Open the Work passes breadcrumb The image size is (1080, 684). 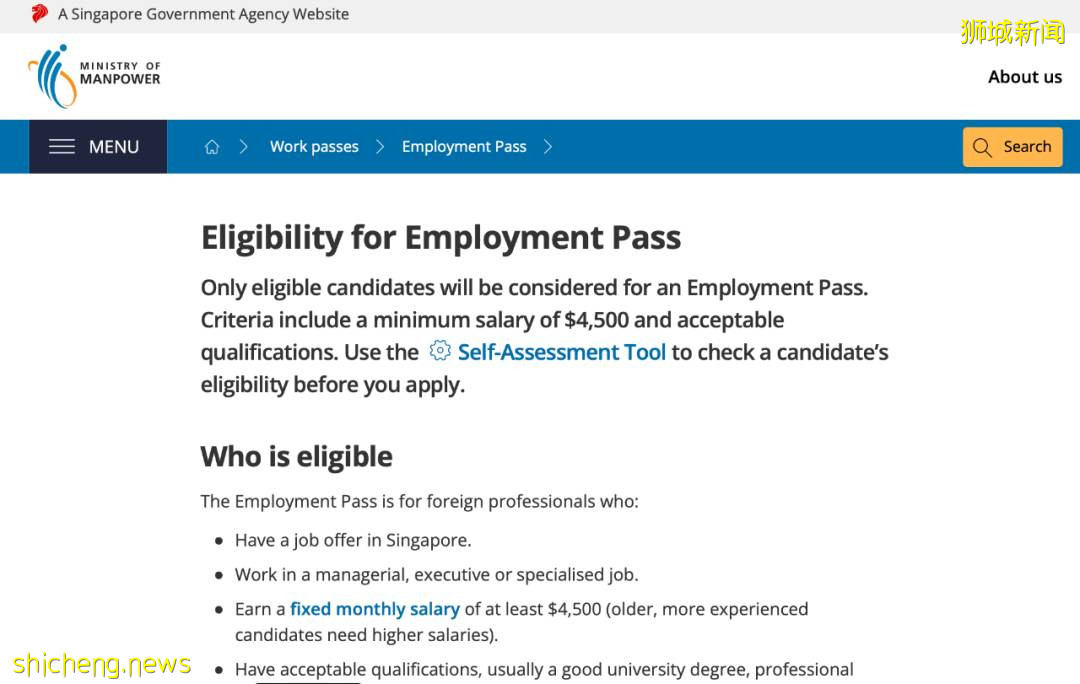pyautogui.click(x=314, y=147)
